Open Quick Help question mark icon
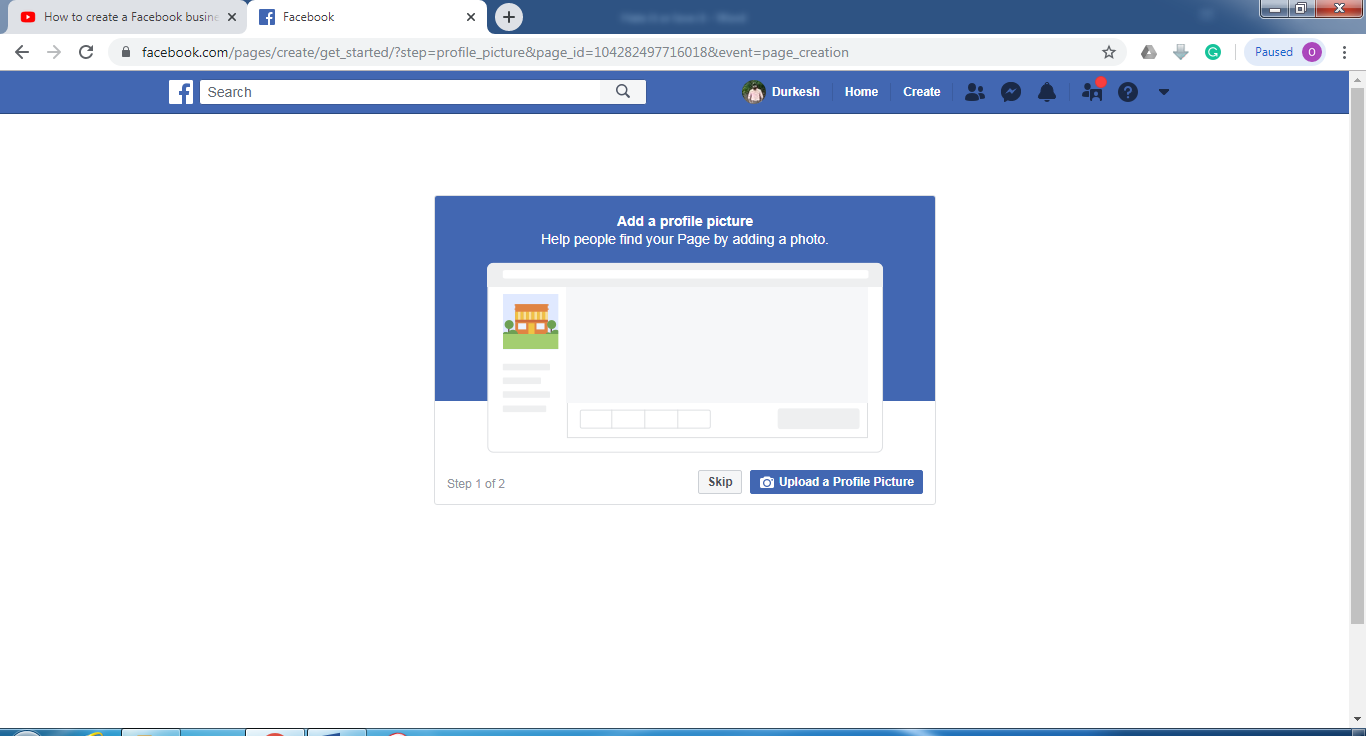Viewport: 1366px width, 736px height. (1128, 92)
